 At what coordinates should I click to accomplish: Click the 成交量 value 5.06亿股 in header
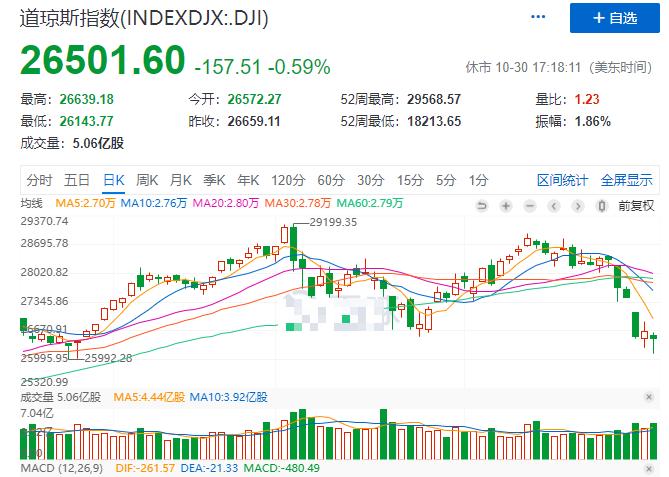click(98, 143)
